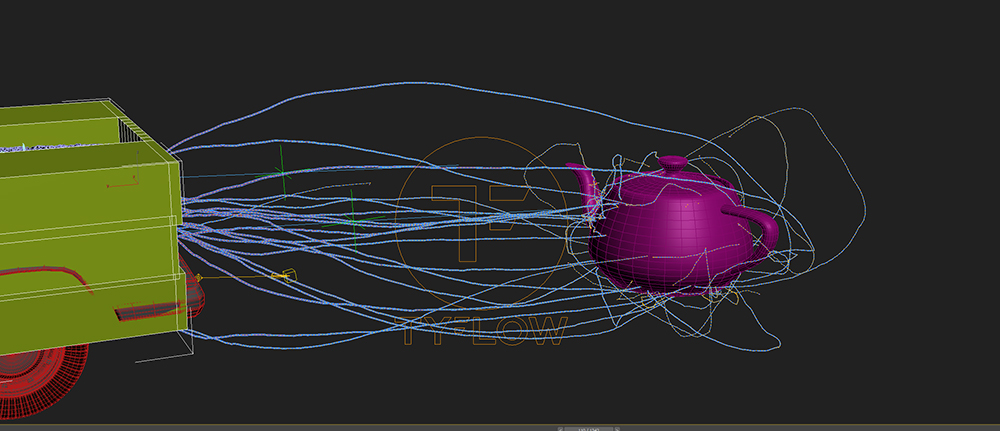Screen dimensions: 1000x431
Task: Pick the orange cylinder helper near truck
Action: [287, 274]
